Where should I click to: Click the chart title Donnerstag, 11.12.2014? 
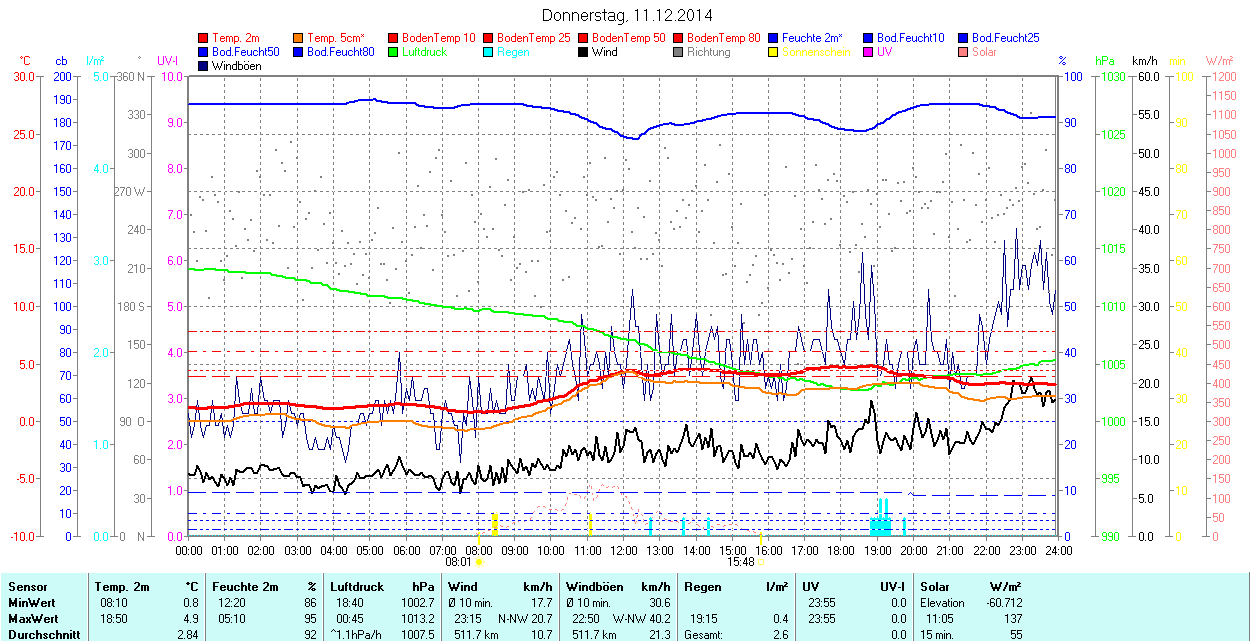coord(627,15)
